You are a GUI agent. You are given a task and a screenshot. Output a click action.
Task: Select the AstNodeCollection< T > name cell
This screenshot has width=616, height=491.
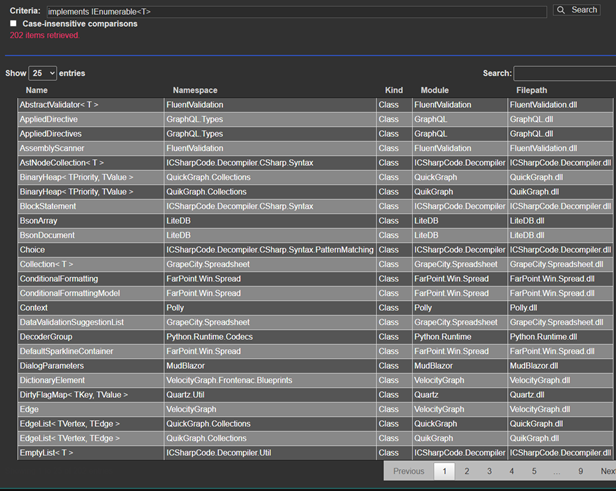coord(90,163)
